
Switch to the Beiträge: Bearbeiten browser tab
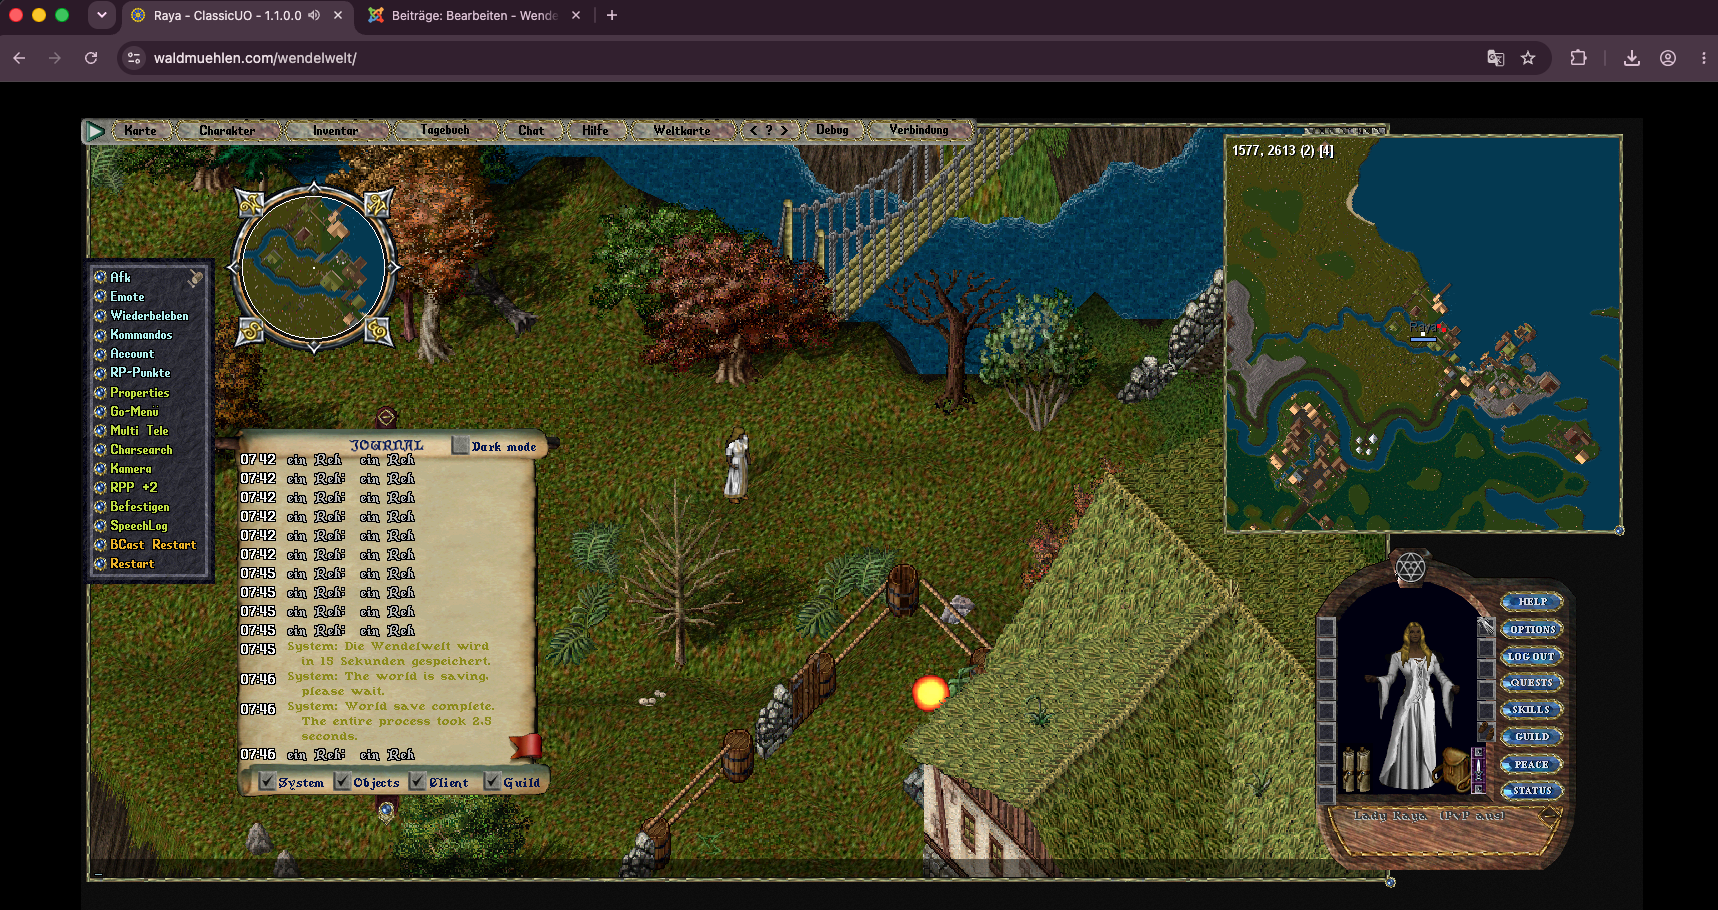(x=474, y=16)
